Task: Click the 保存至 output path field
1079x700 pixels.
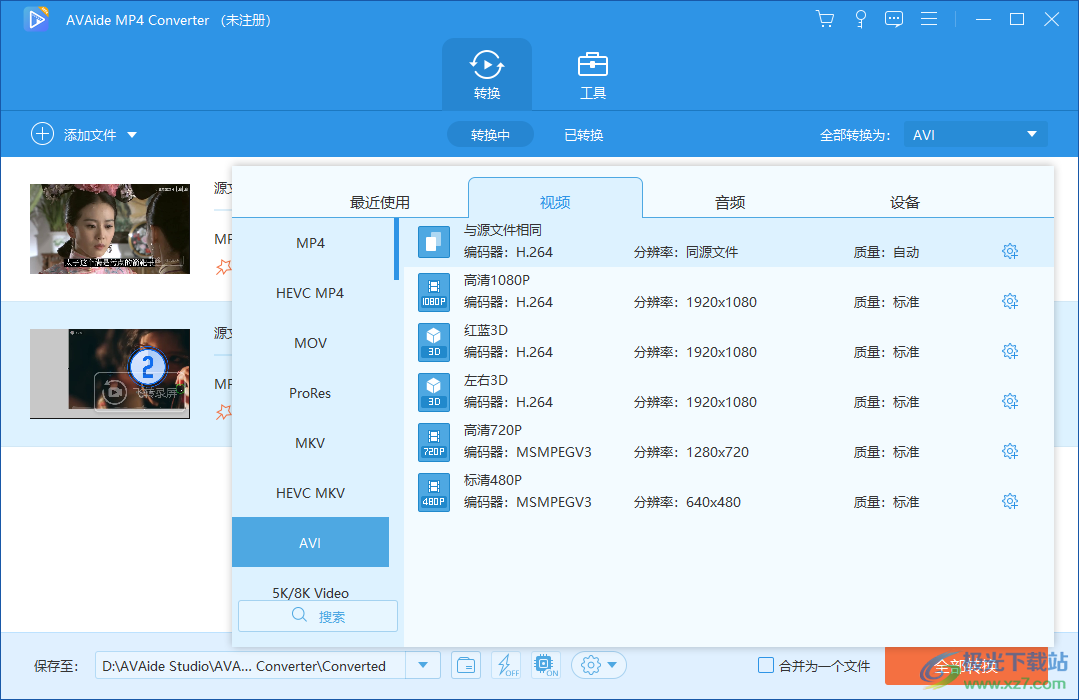Action: 250,666
